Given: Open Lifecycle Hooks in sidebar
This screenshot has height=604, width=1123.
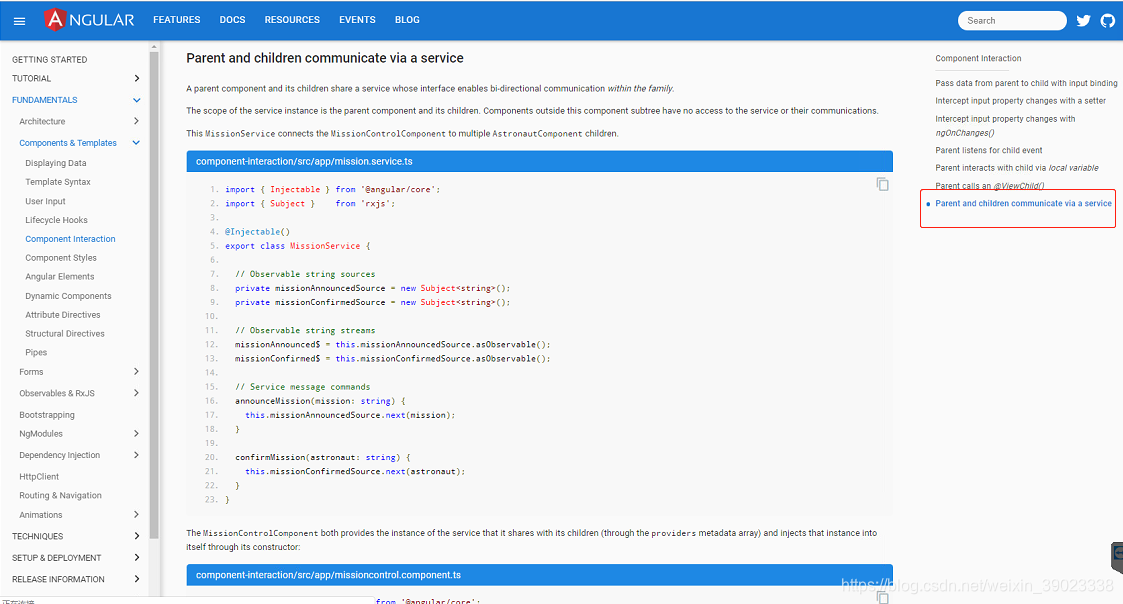Looking at the screenshot, I should coord(57,220).
